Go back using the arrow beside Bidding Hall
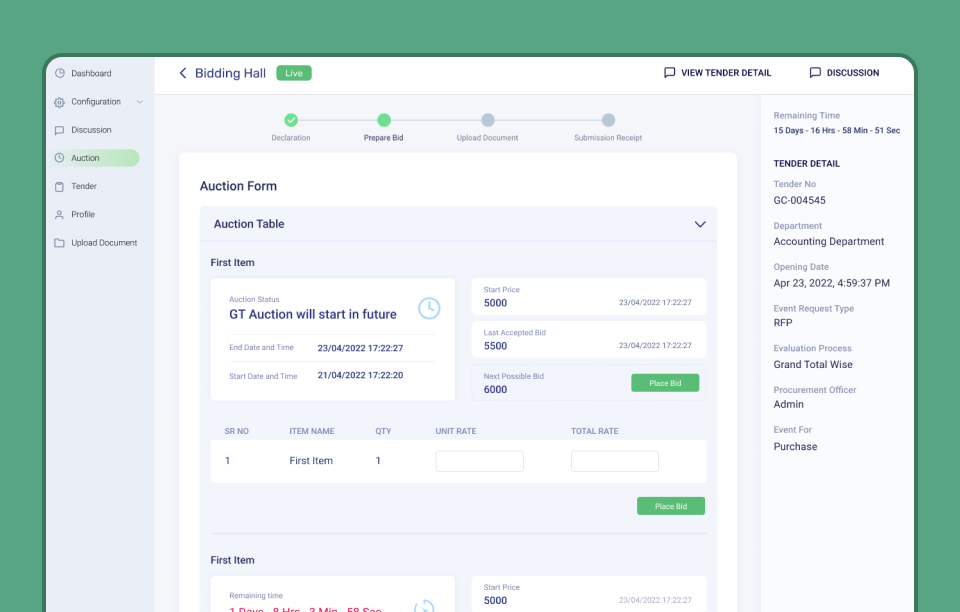The image size is (960, 612). point(182,73)
